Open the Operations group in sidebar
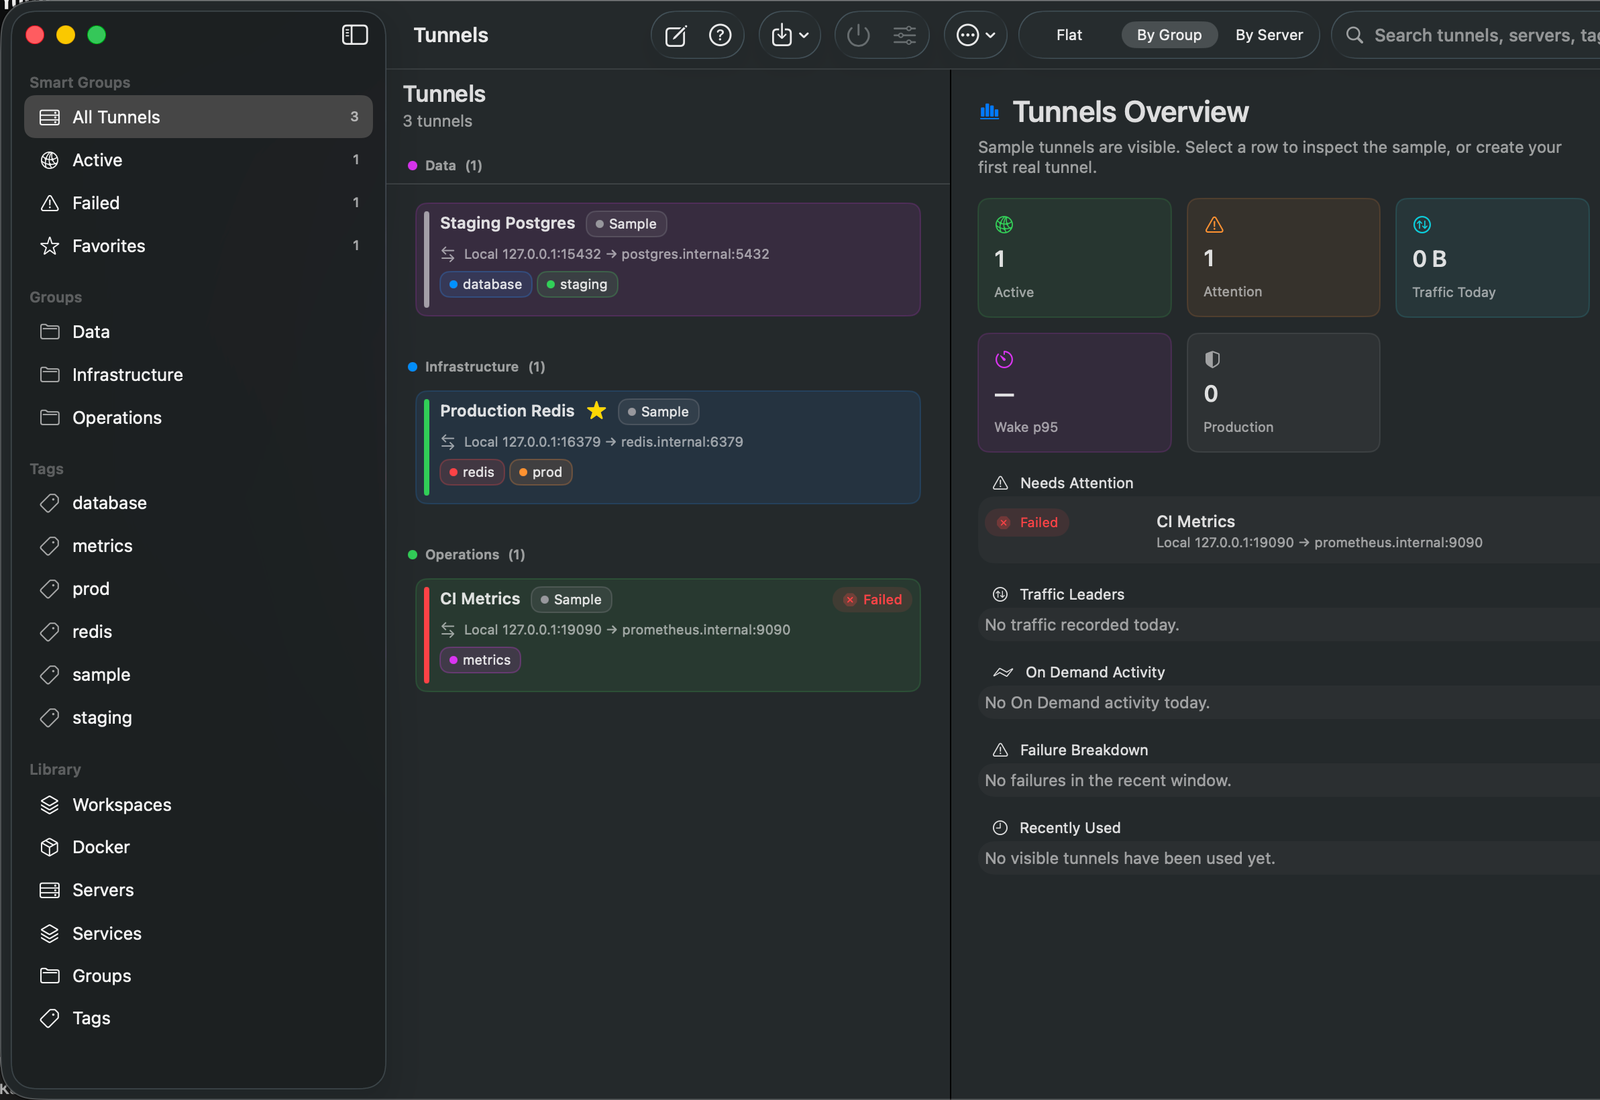 click(198, 418)
